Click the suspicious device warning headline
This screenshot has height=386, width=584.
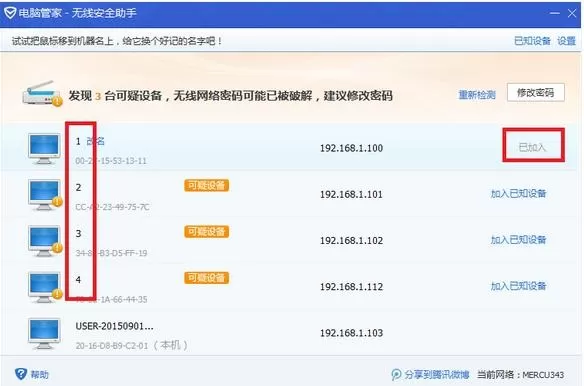[230, 96]
